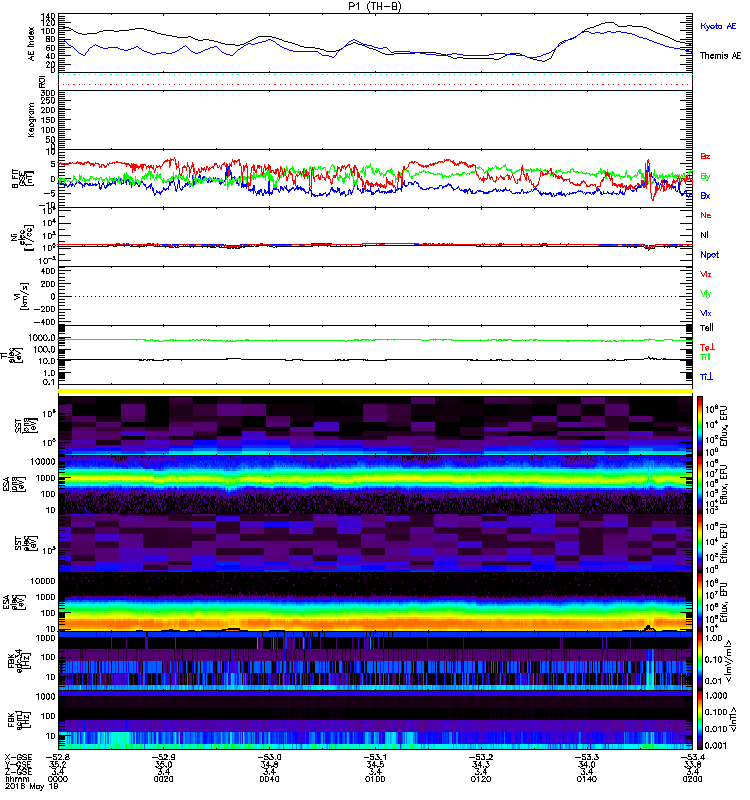Click the blue Ti perpendicular legend label
Screen dimensions: 750x800
coord(706,377)
